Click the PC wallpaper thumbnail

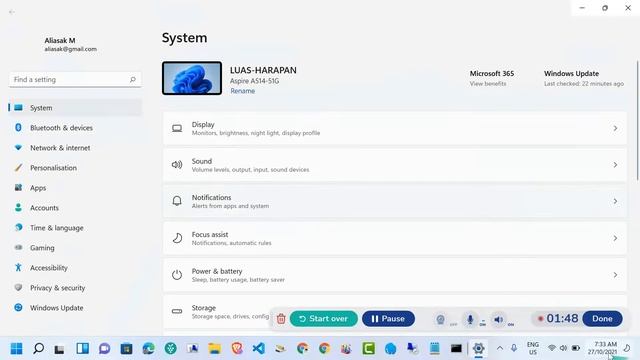pos(192,78)
